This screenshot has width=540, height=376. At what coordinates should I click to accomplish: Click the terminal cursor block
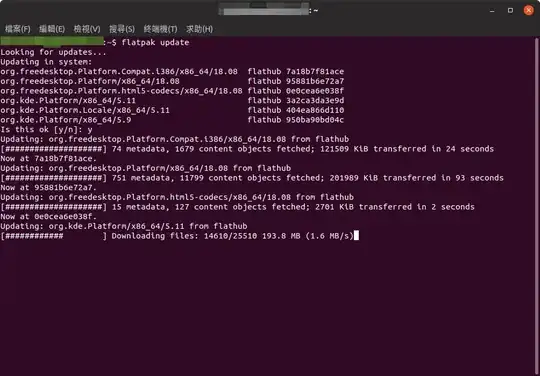(x=356, y=236)
